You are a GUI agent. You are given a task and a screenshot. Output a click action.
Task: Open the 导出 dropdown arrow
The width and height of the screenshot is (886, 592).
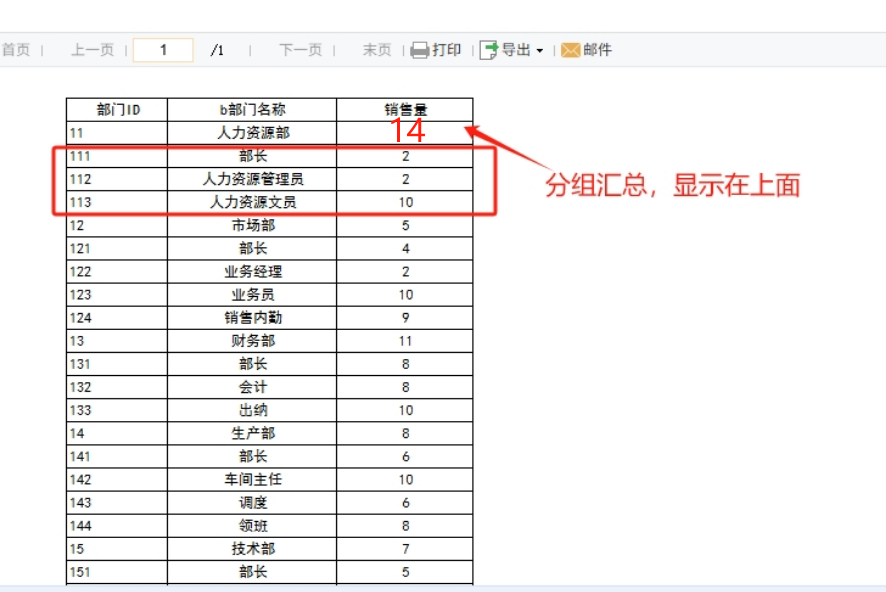tap(540, 51)
